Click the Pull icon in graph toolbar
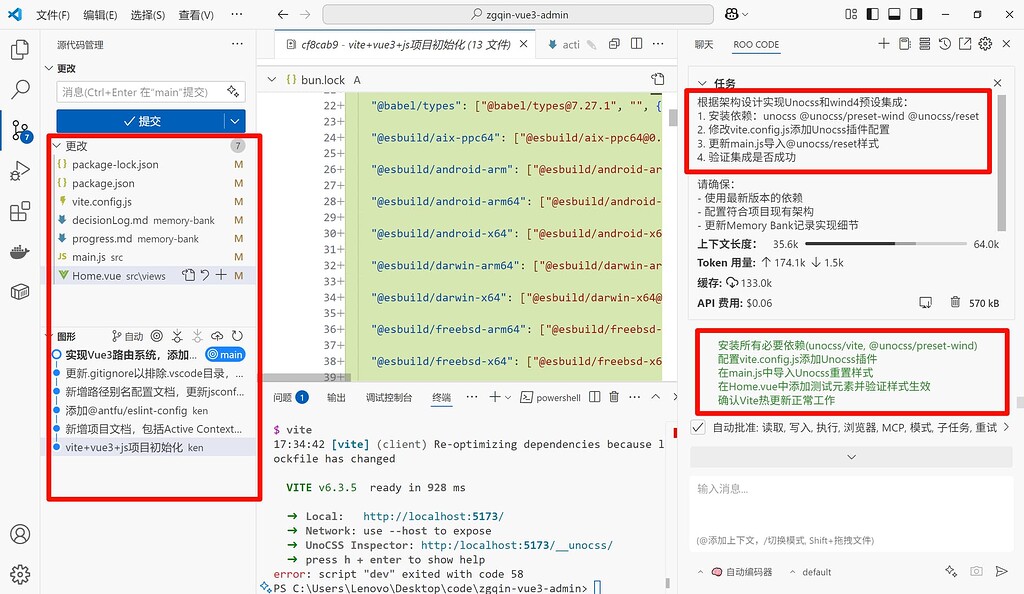This screenshot has width=1024, height=594. pos(197,336)
